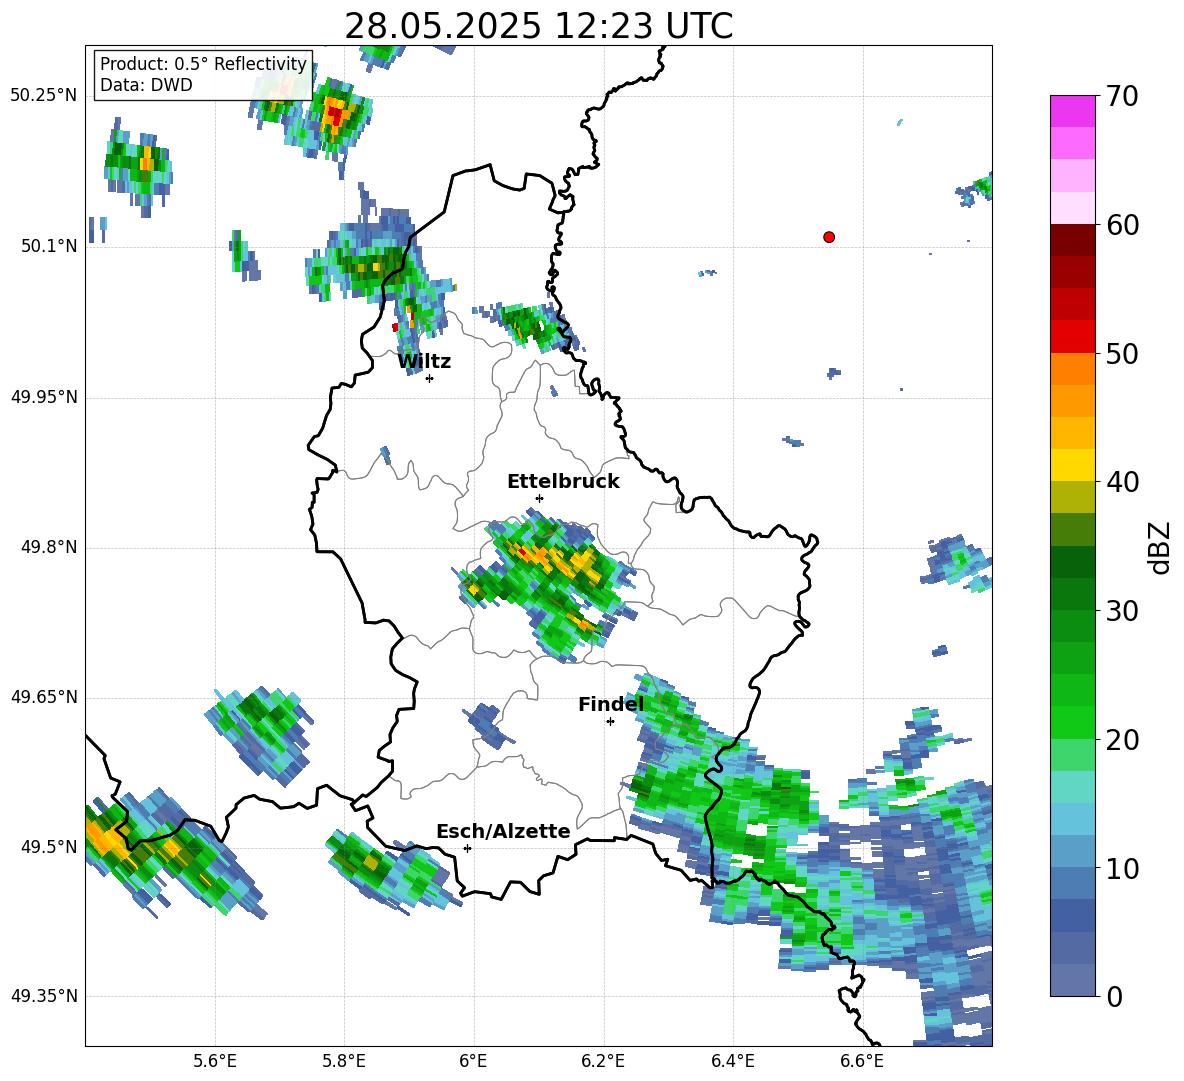Pick the bright red colorbar segment near 50 dBZ

(x=1073, y=337)
